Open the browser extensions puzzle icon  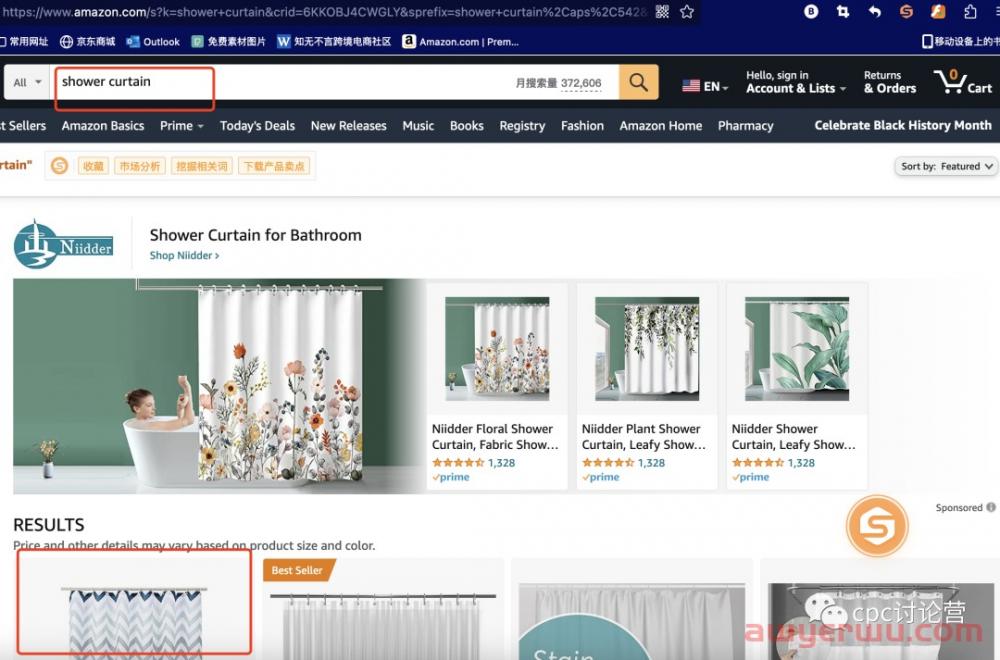(x=970, y=11)
